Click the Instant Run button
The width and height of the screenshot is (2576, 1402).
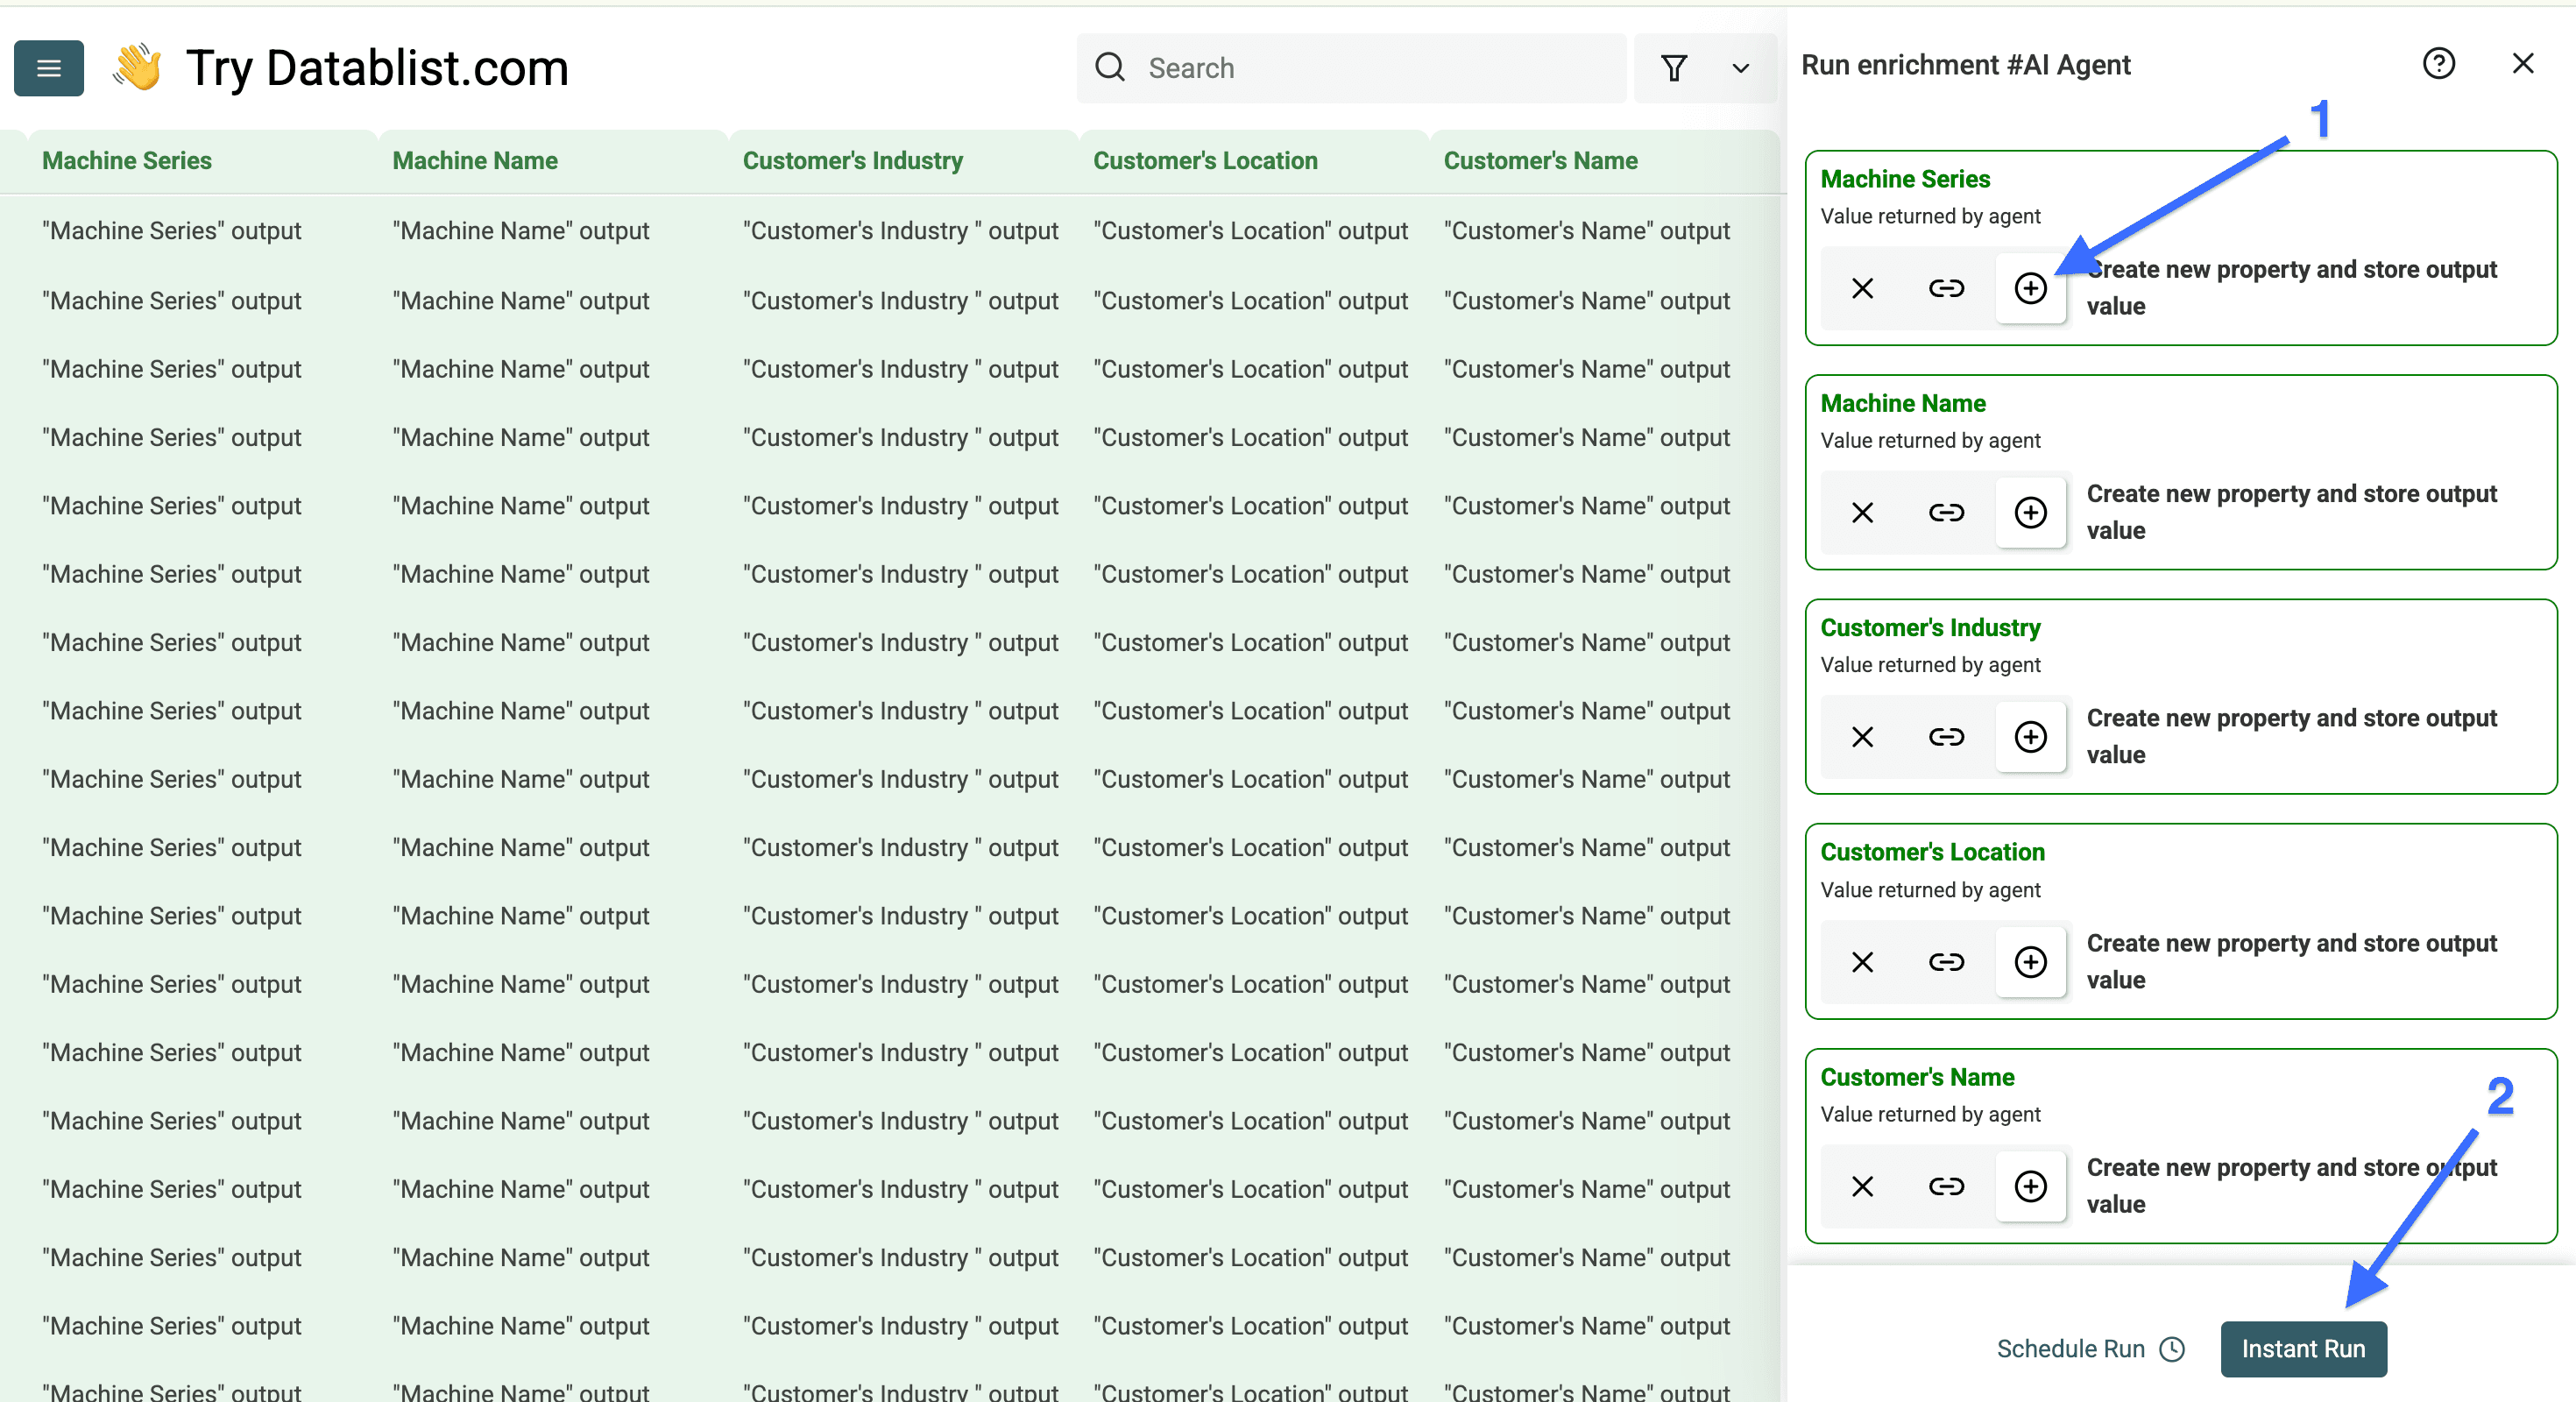2303,1349
